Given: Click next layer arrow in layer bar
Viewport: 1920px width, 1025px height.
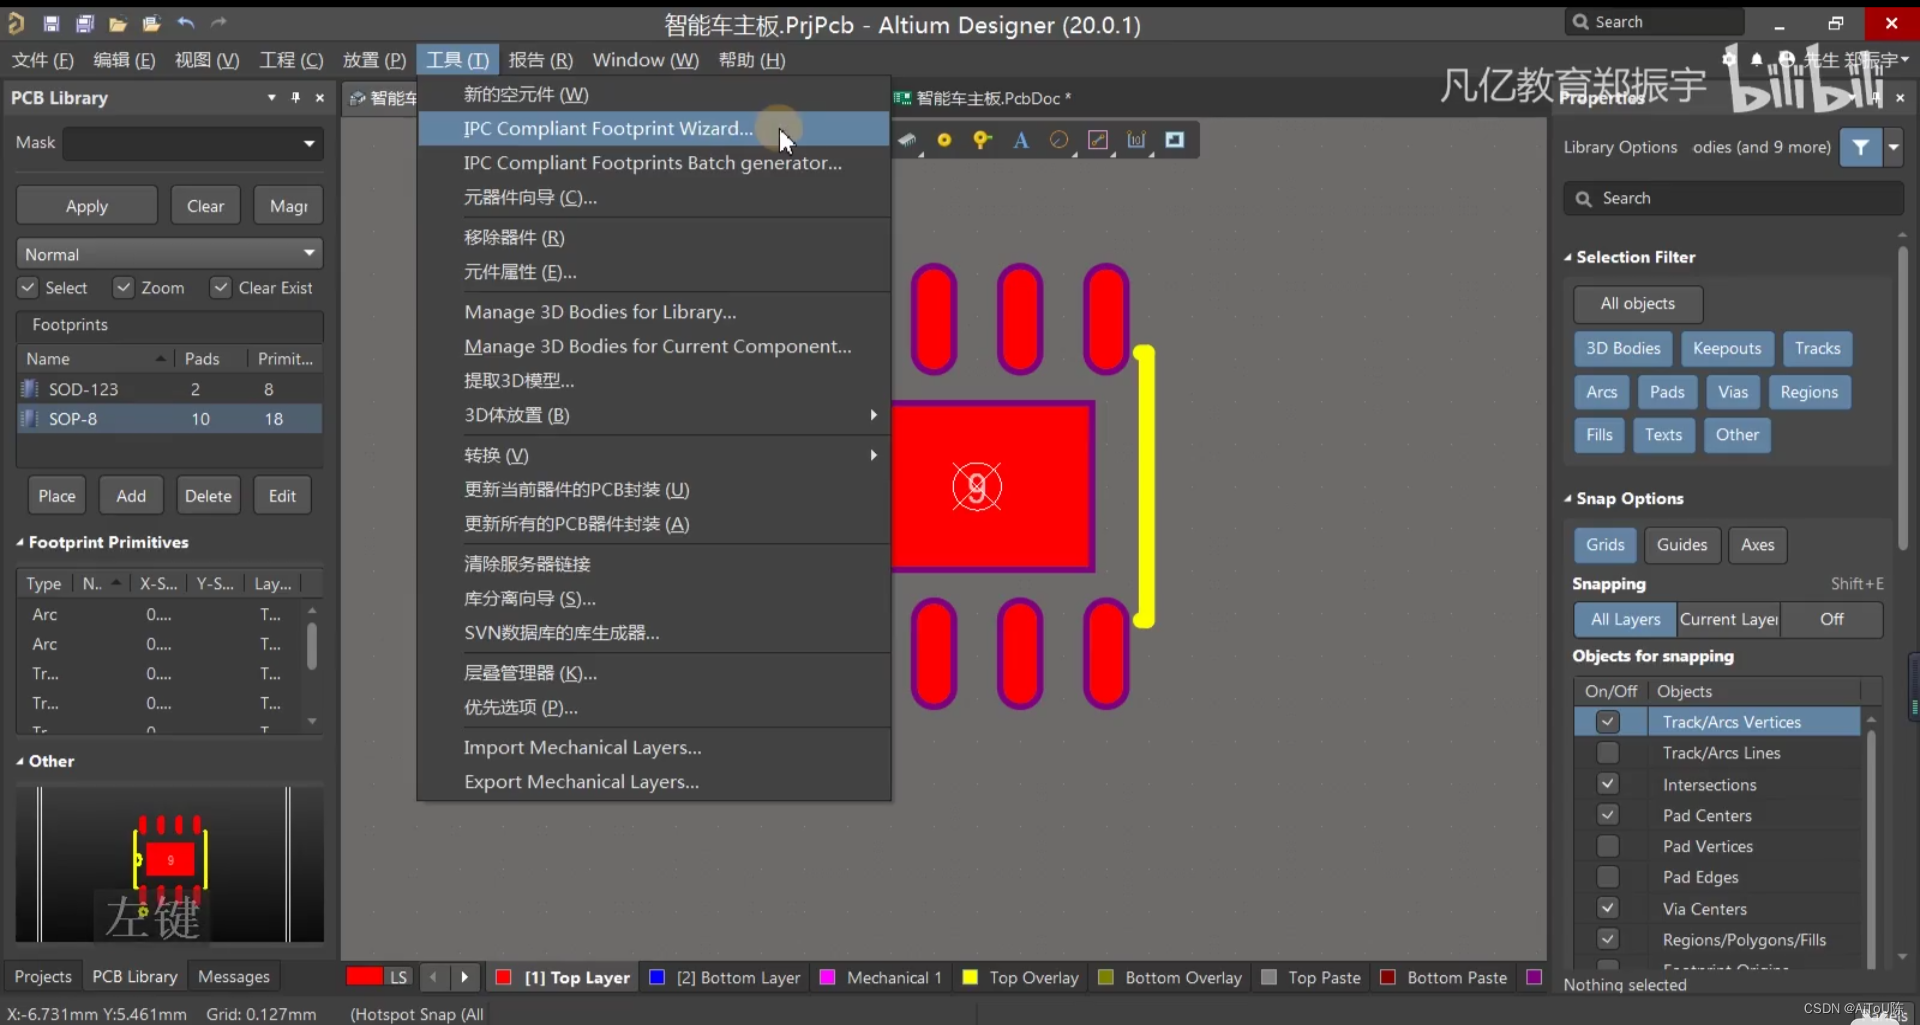Looking at the screenshot, I should tap(465, 977).
